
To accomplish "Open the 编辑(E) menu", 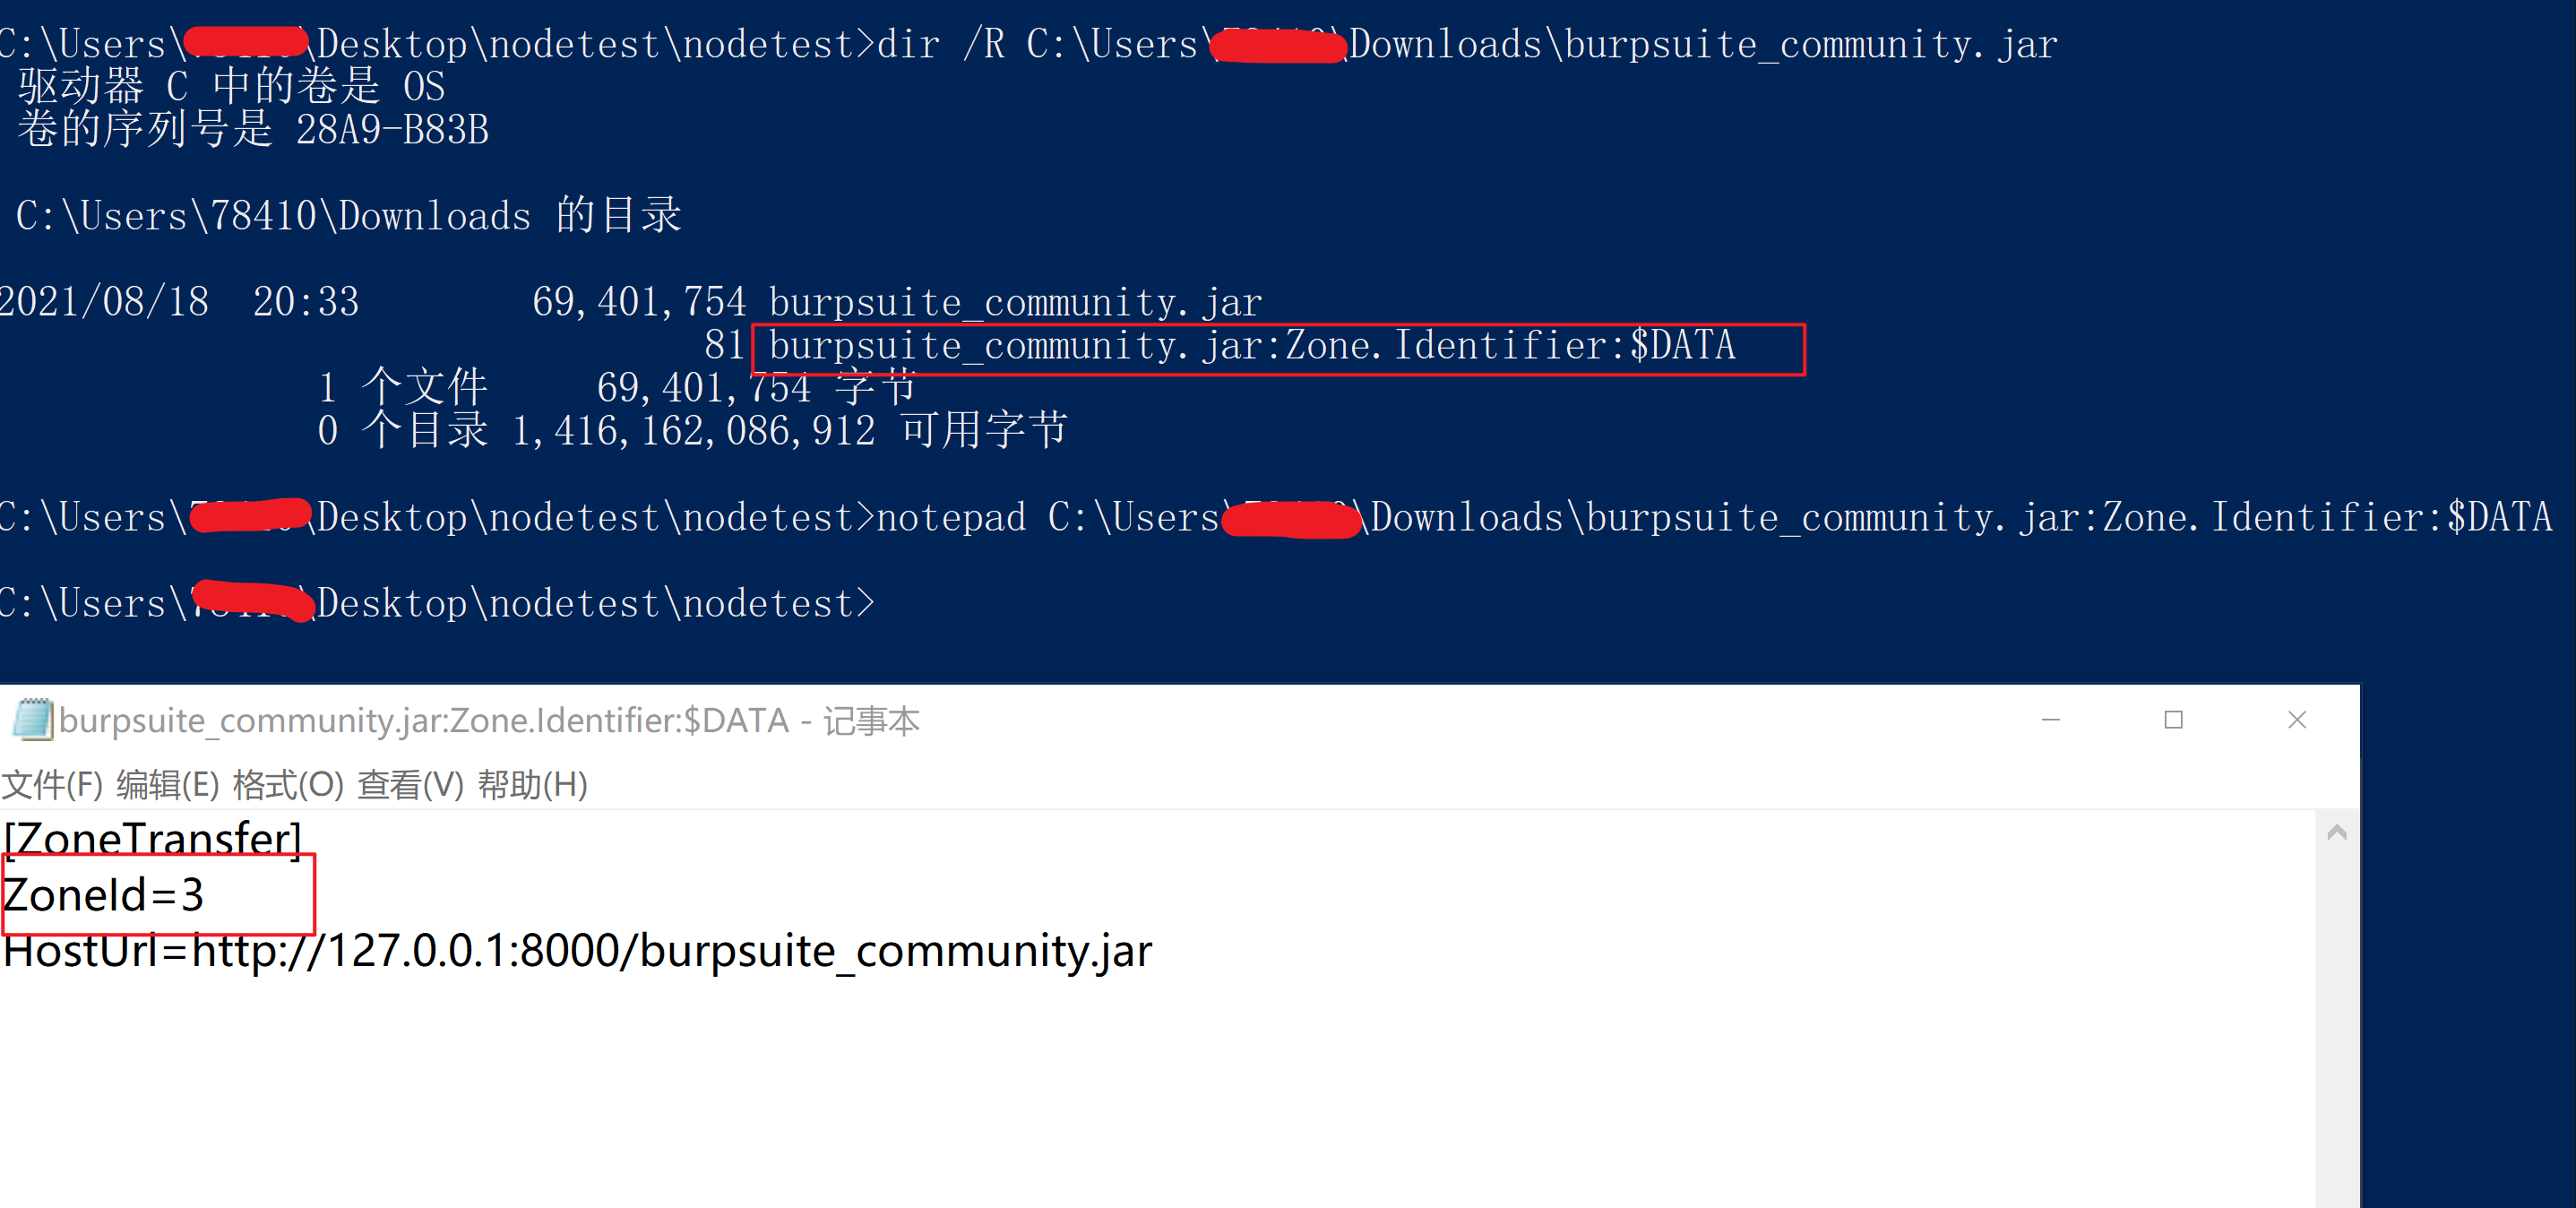I will [x=168, y=785].
